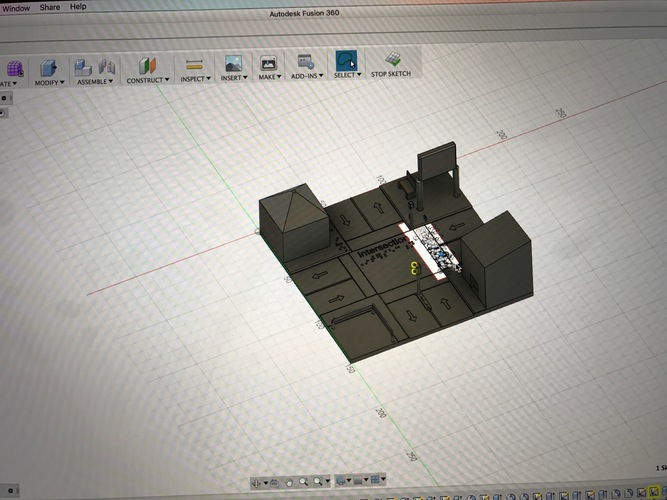Viewport: 667px width, 500px height.
Task: Open the Display Settings monitor icon
Action: point(340,480)
